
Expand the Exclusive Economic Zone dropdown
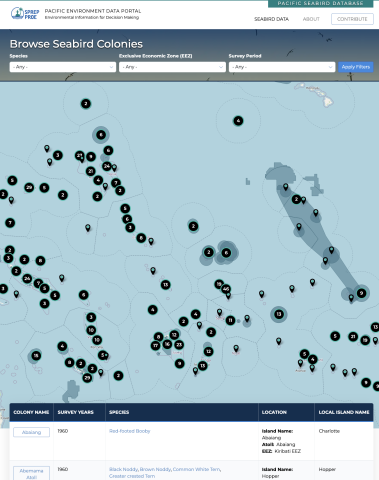172,67
